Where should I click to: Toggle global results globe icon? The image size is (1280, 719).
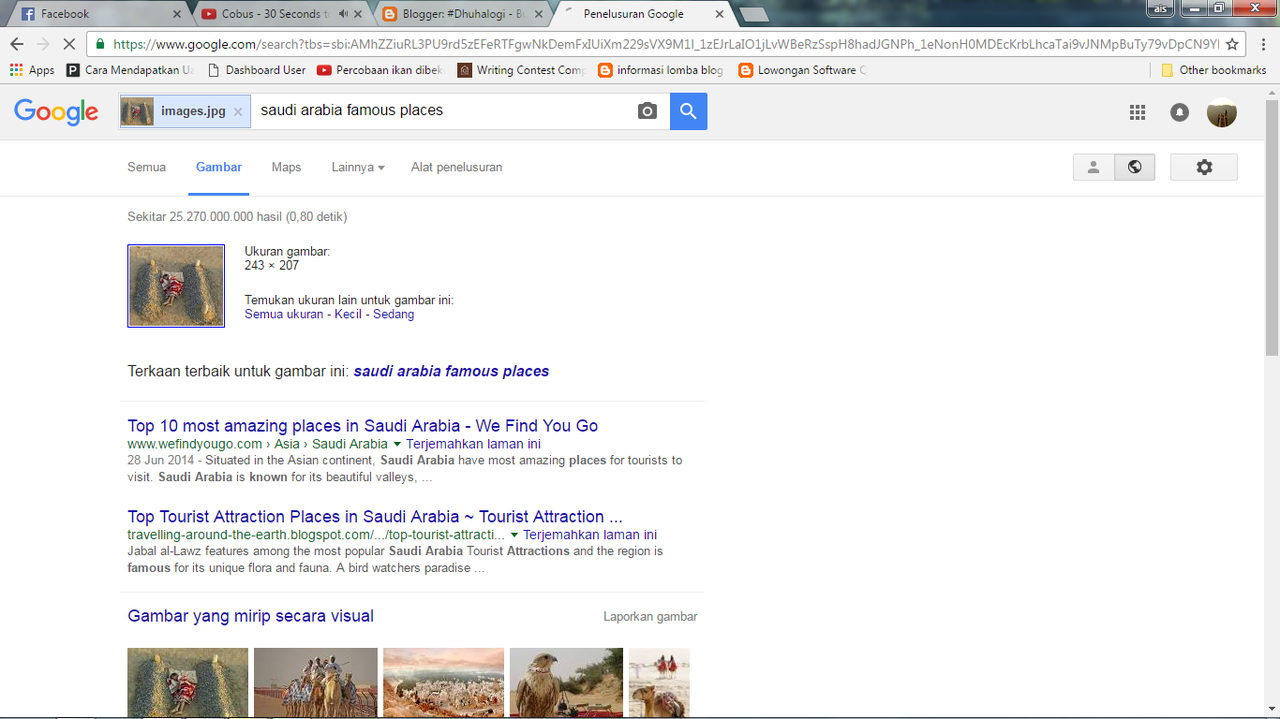point(1134,167)
